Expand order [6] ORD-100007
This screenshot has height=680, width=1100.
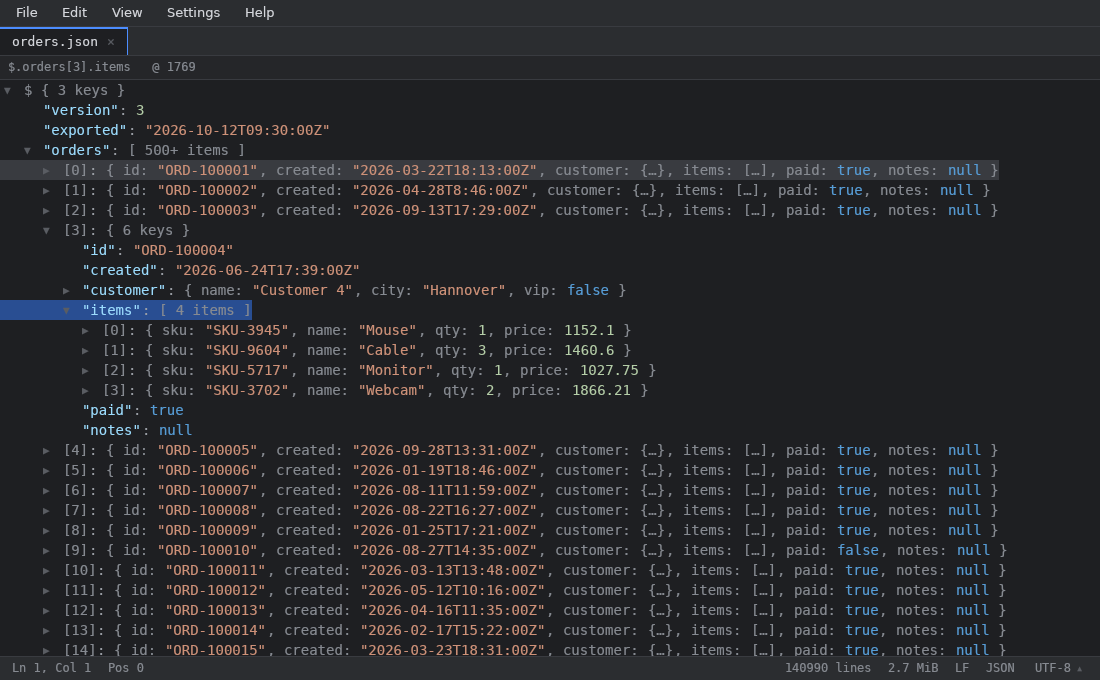pyautogui.click(x=46, y=491)
